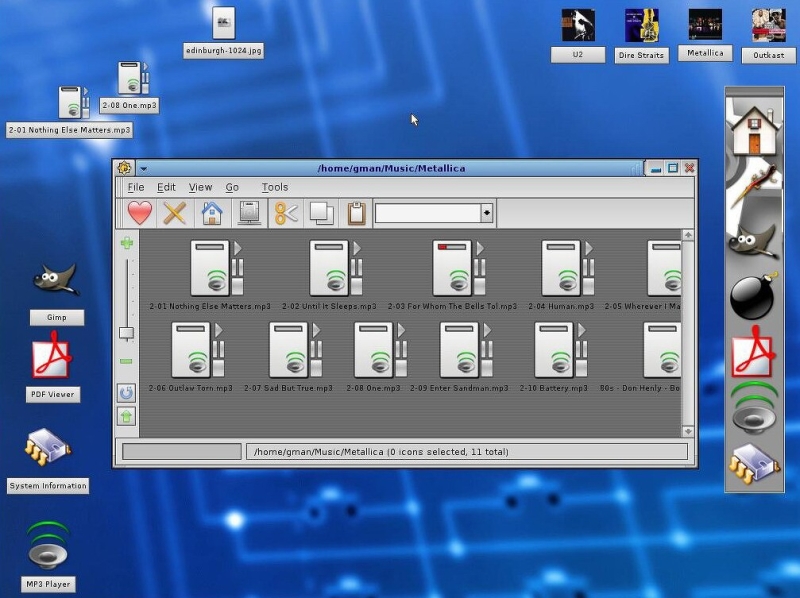Select 2-08 One.mp3 in the file window
Image resolution: width=800 pixels, height=598 pixels.
click(x=373, y=357)
